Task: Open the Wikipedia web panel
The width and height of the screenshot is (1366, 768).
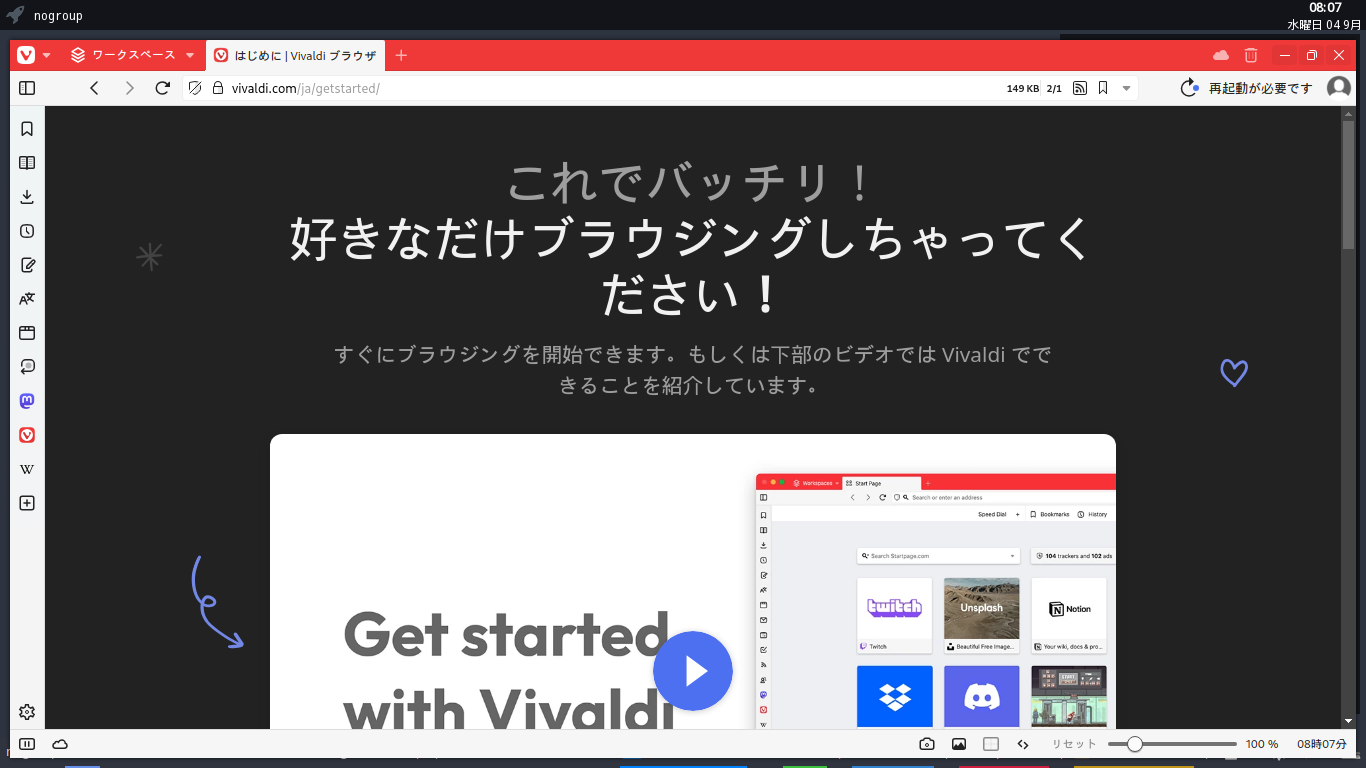Action: point(27,469)
